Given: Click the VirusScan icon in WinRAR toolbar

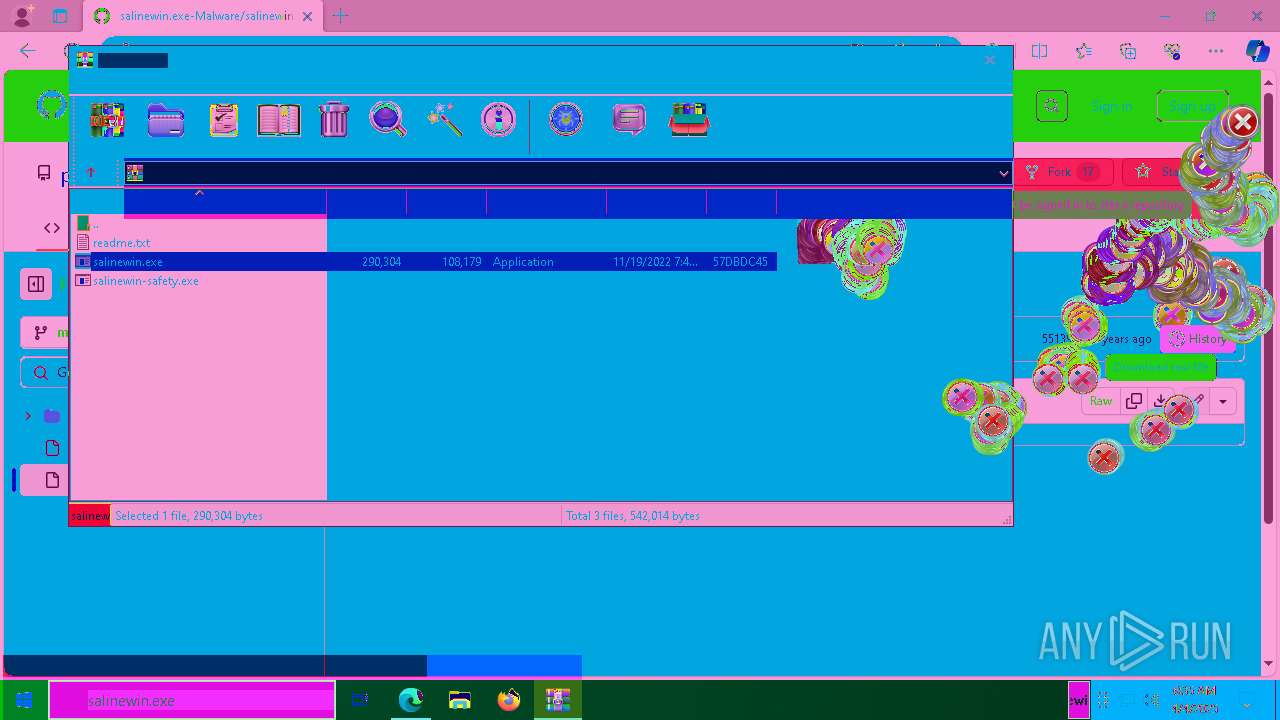Looking at the screenshot, I should [x=566, y=120].
